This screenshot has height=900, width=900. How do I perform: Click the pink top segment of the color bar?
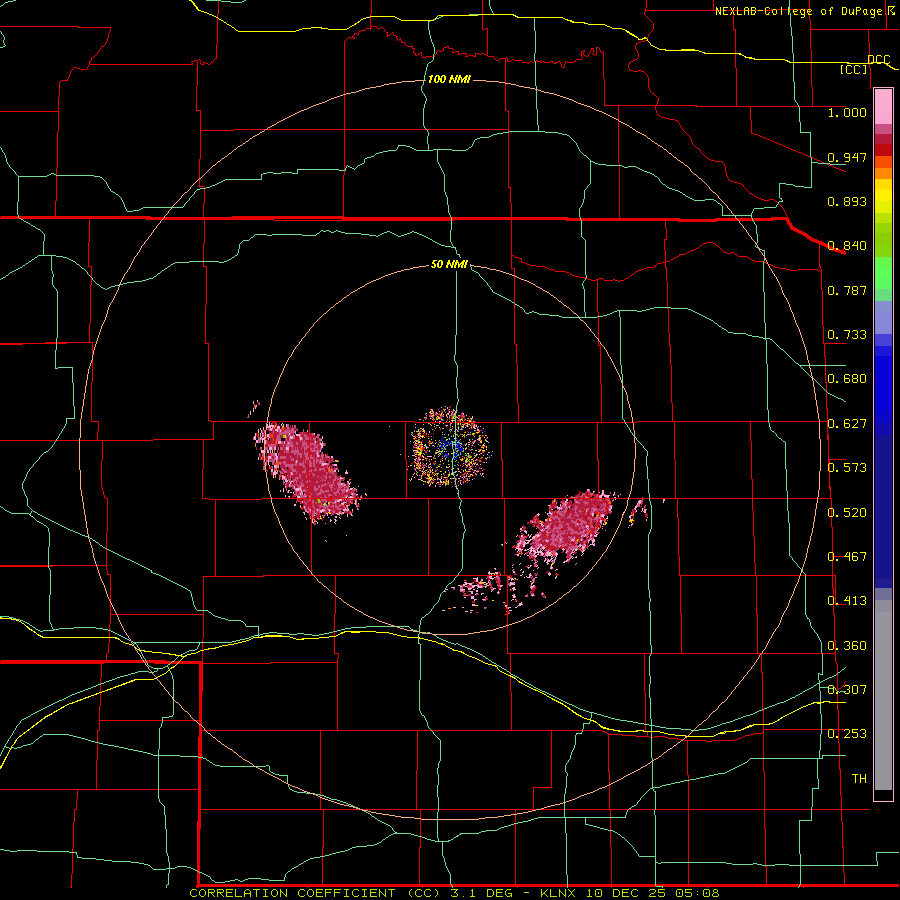click(883, 106)
